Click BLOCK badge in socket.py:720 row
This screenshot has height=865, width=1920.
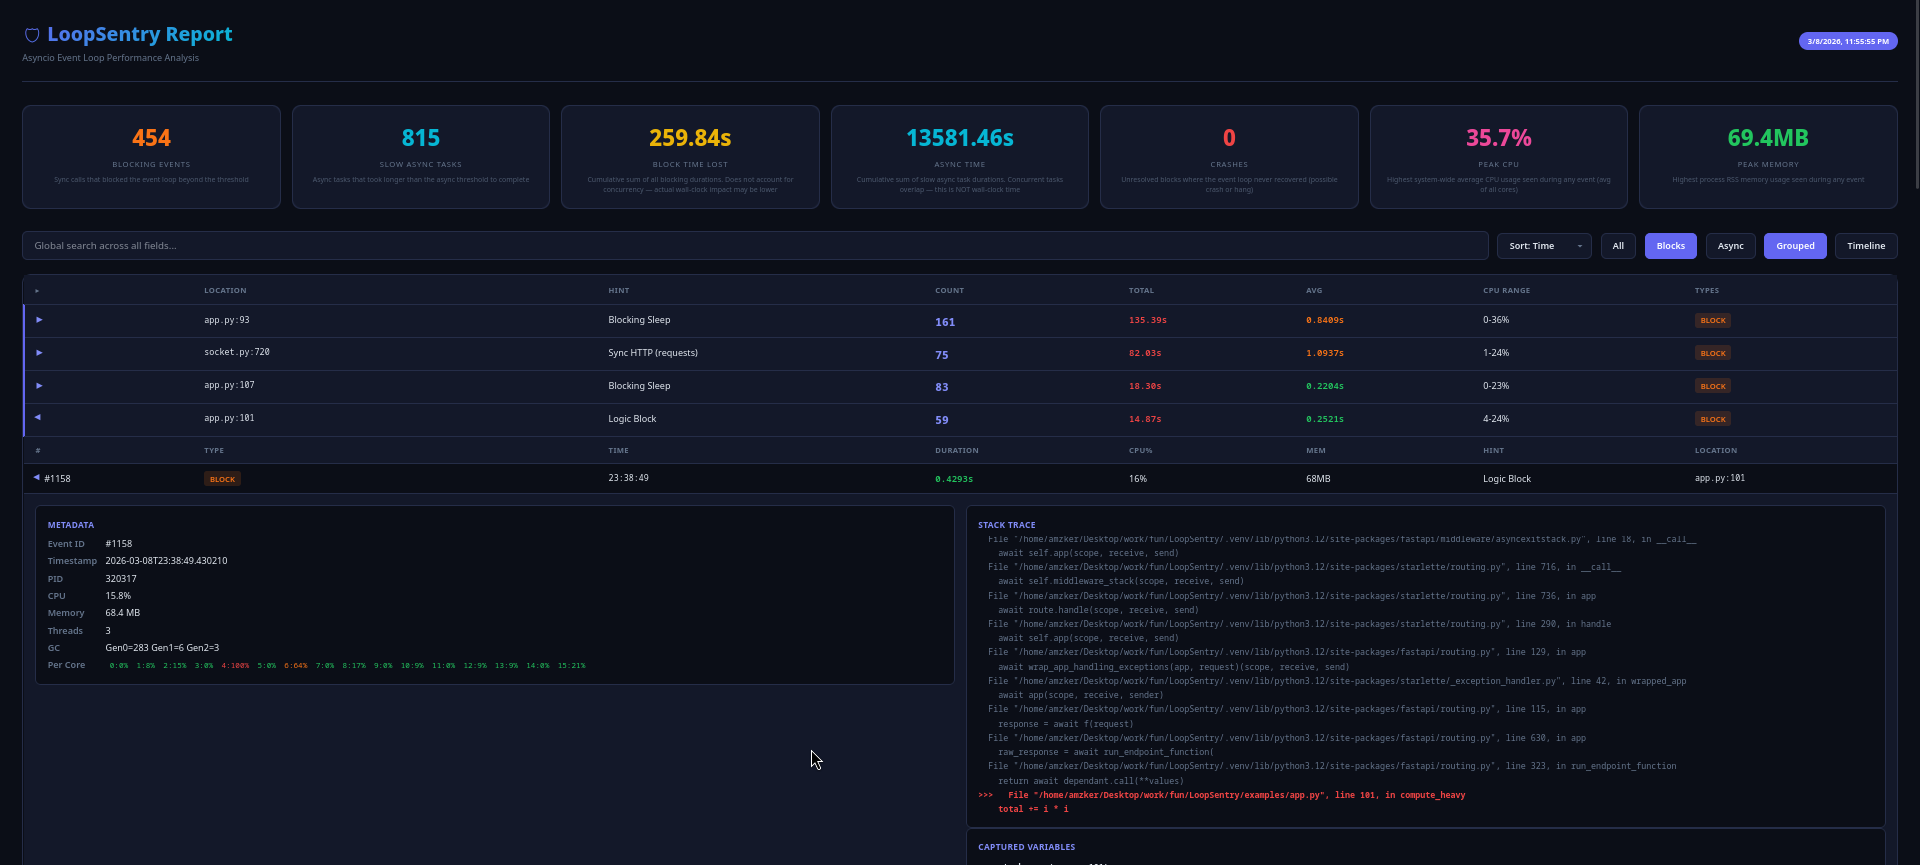pyautogui.click(x=1713, y=354)
